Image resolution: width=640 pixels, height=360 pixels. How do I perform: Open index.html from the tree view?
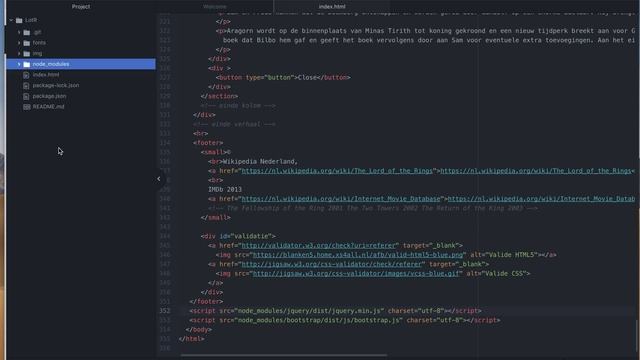[x=46, y=75]
